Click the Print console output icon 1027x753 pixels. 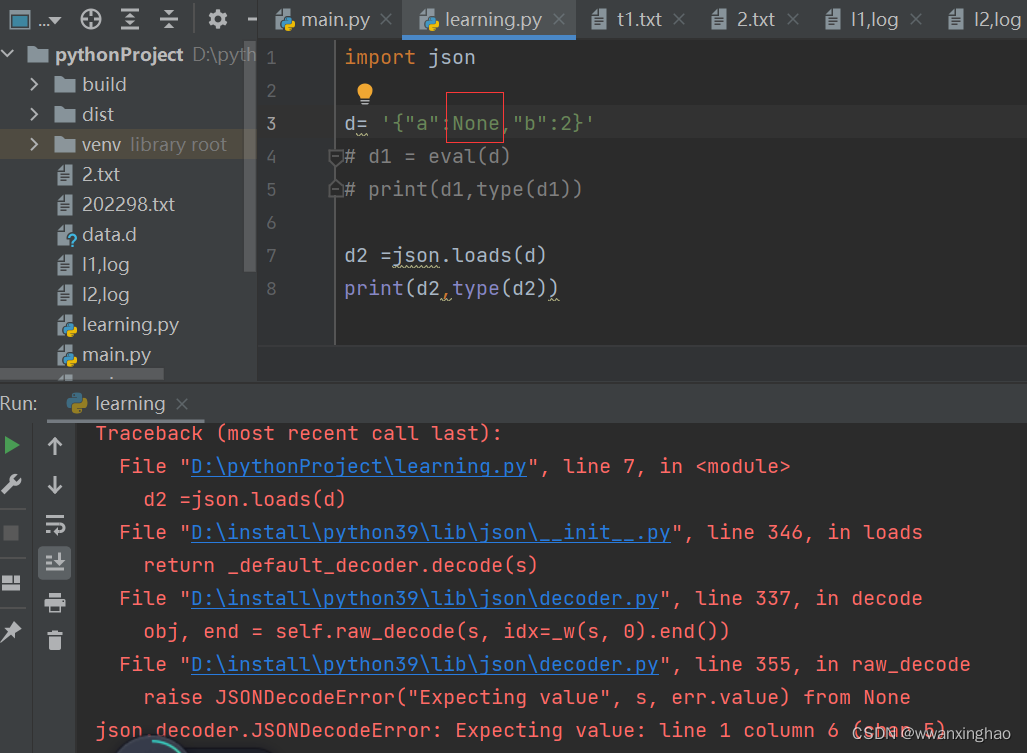point(55,602)
